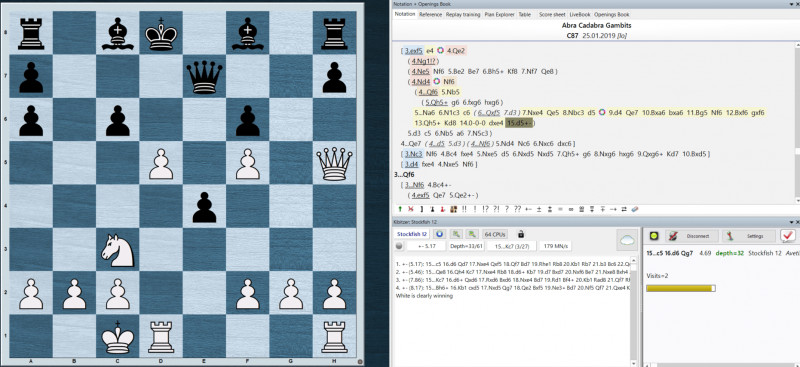Click the Stockfish 12 engine name button
This screenshot has width=800, height=367.
pos(413,234)
